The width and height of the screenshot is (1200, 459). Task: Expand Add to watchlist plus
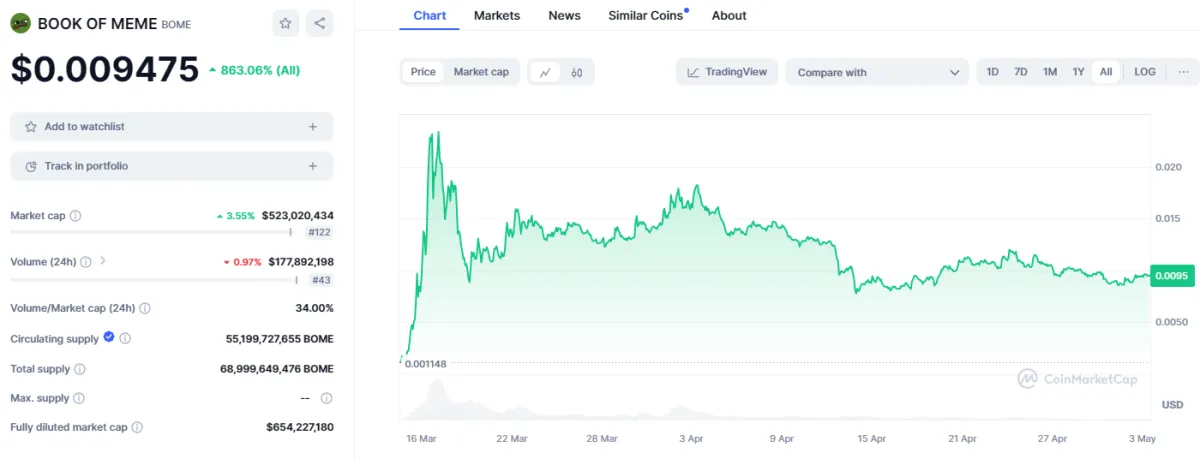(x=313, y=127)
